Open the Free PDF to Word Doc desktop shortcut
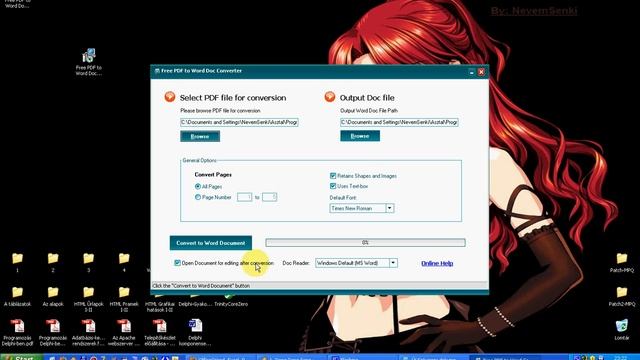Viewport: 640px width, 360px height. point(89,62)
